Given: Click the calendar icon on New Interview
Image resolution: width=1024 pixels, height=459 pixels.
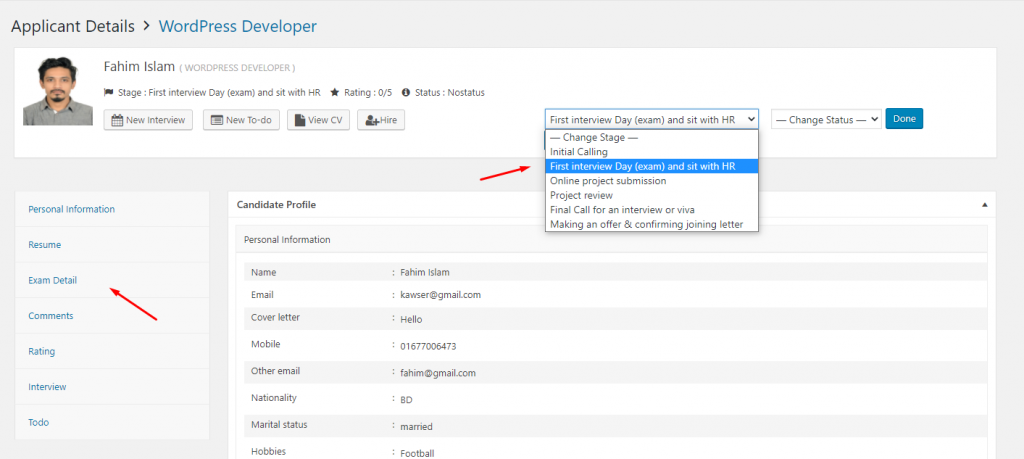Looking at the screenshot, I should pos(118,120).
